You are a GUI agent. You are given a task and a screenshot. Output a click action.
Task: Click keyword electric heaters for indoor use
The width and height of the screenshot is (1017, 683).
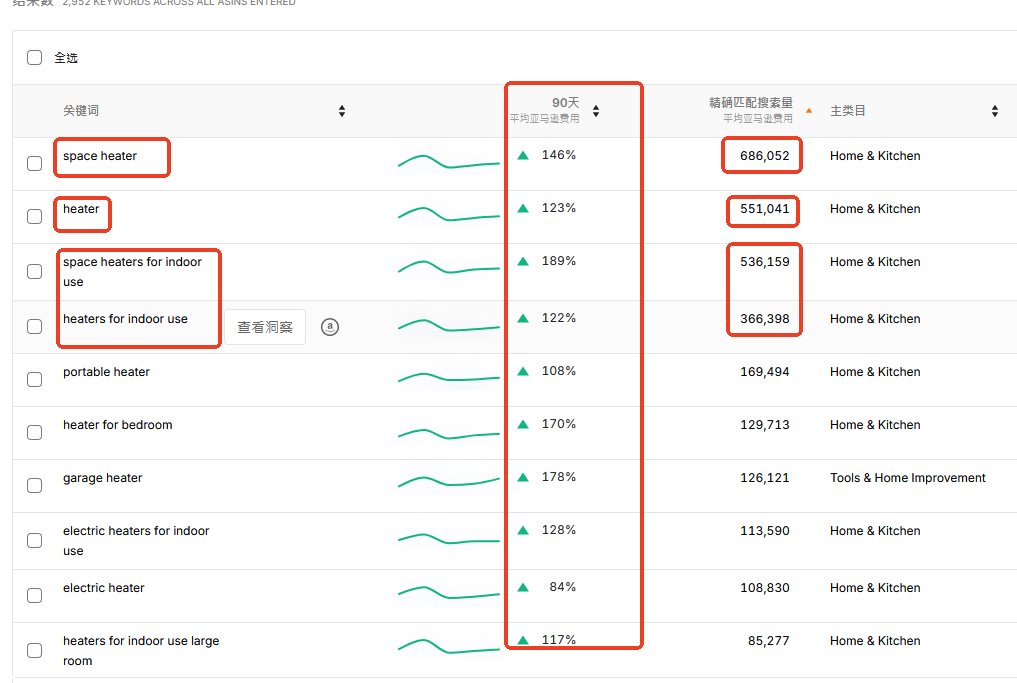136,540
